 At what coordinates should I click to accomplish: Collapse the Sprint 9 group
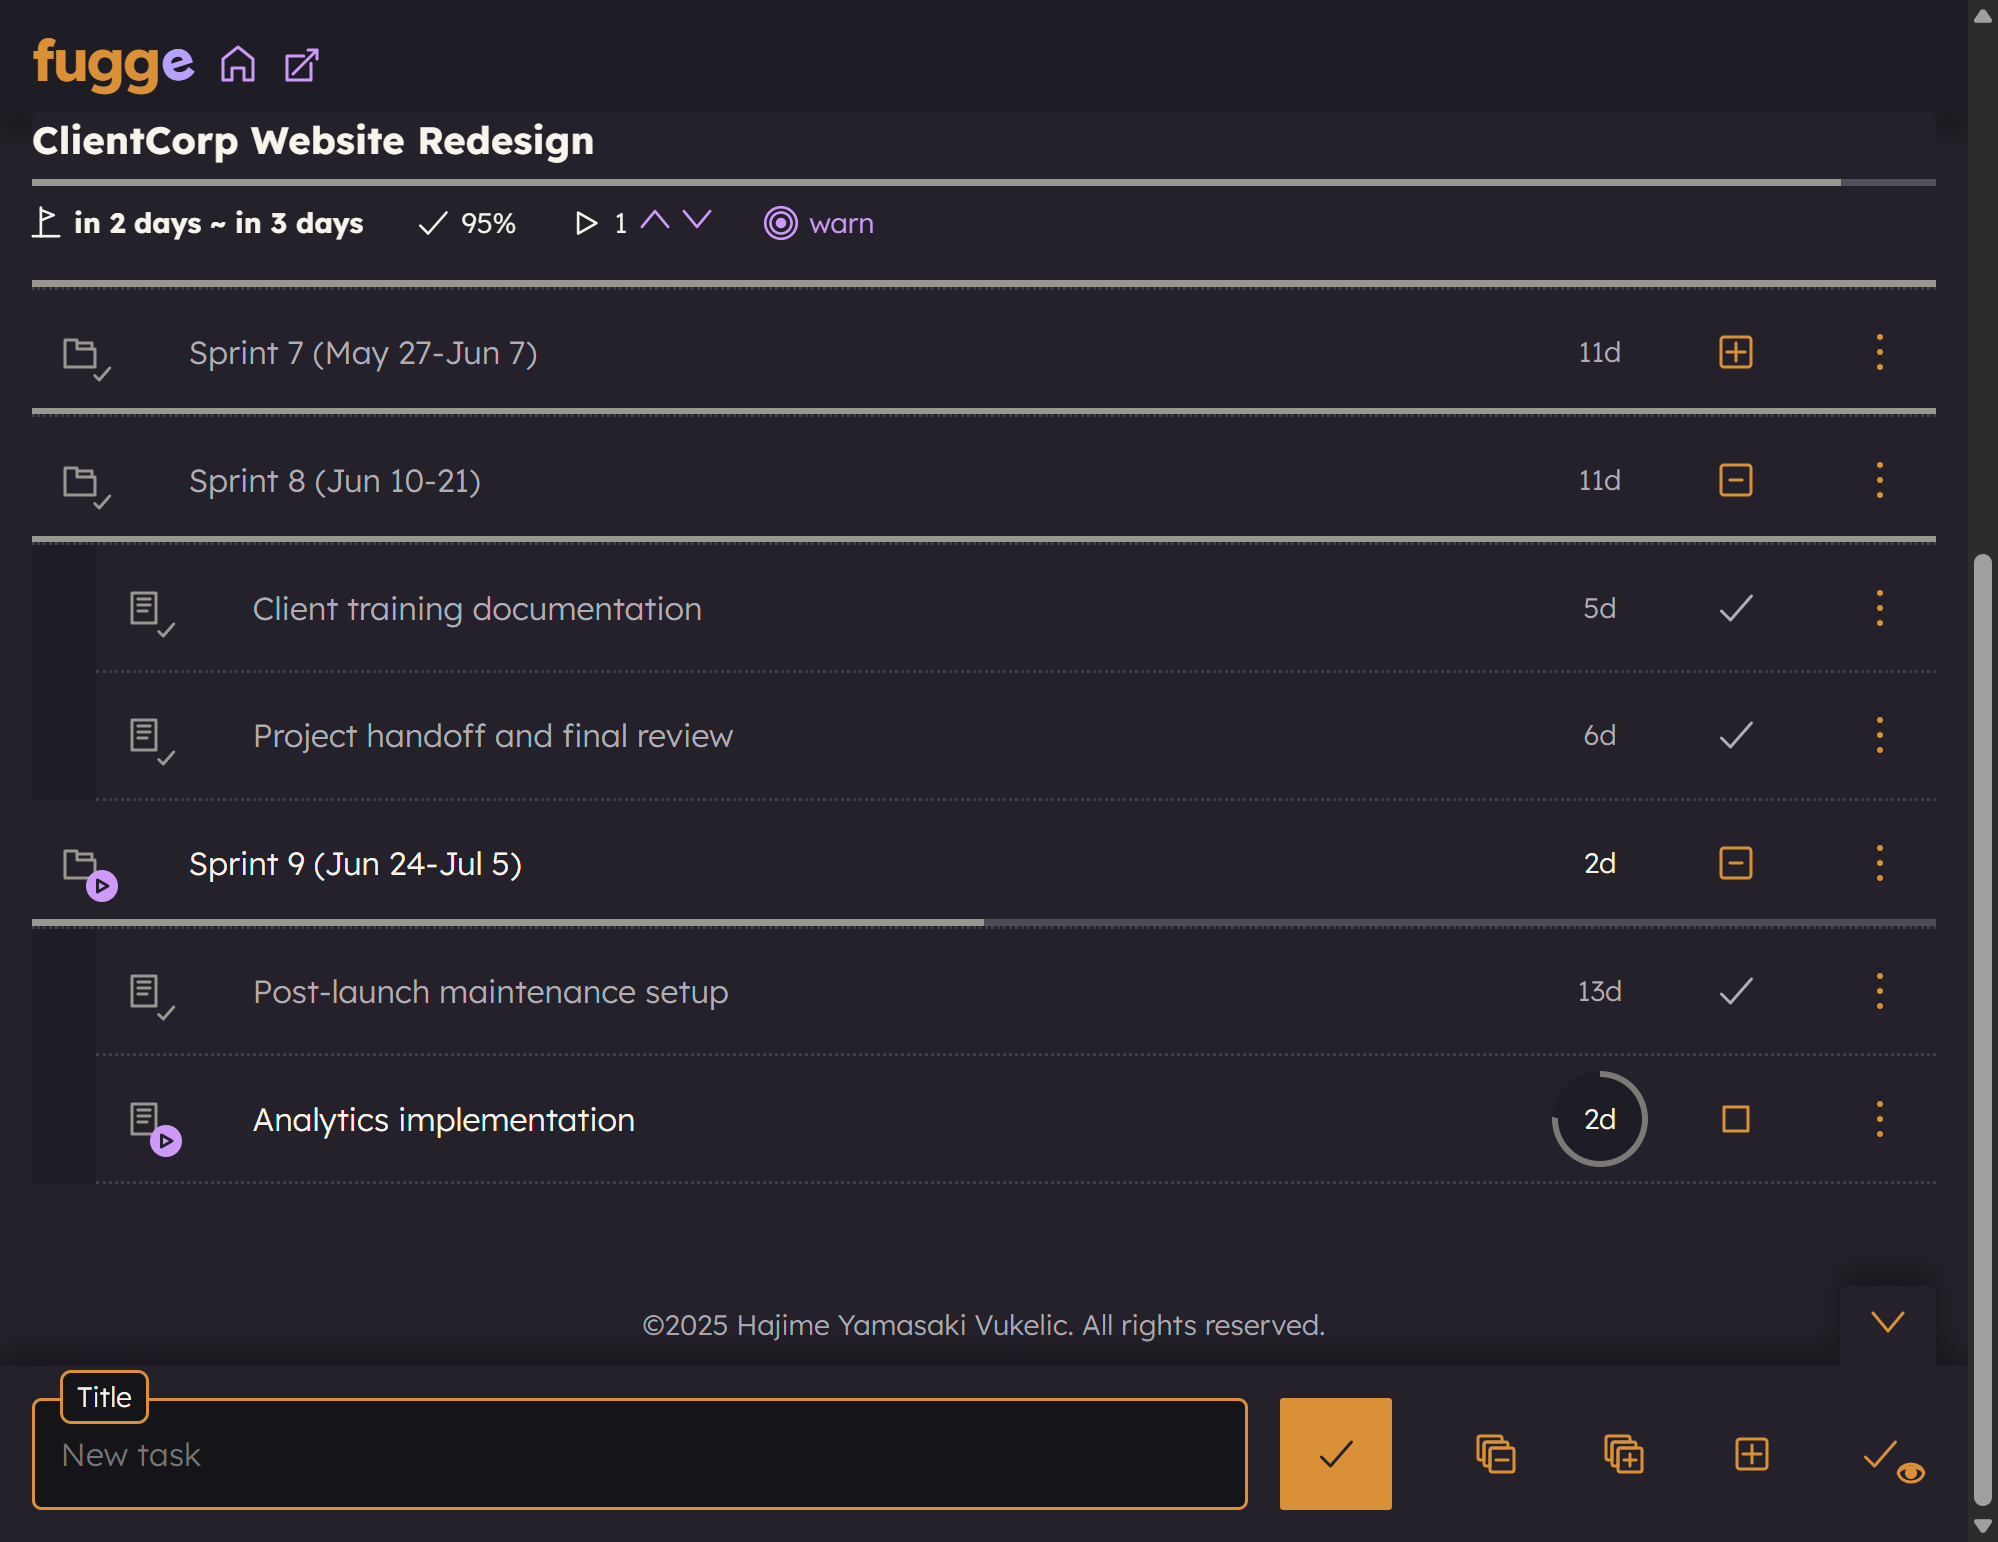(x=1735, y=863)
